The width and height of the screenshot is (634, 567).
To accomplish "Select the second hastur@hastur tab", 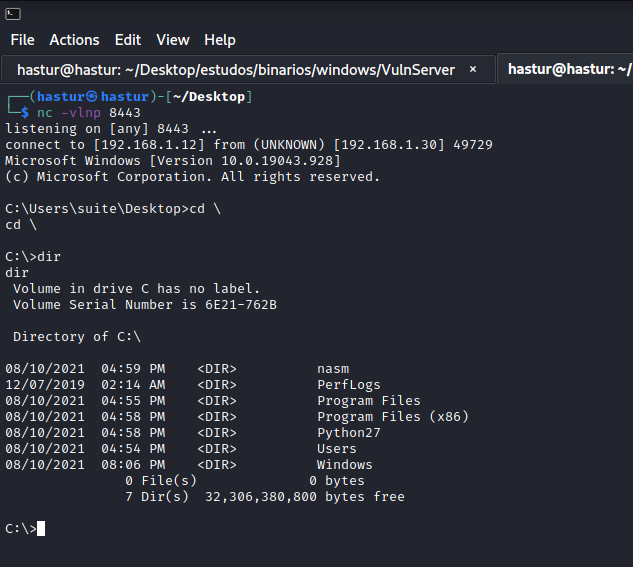I will (567, 70).
